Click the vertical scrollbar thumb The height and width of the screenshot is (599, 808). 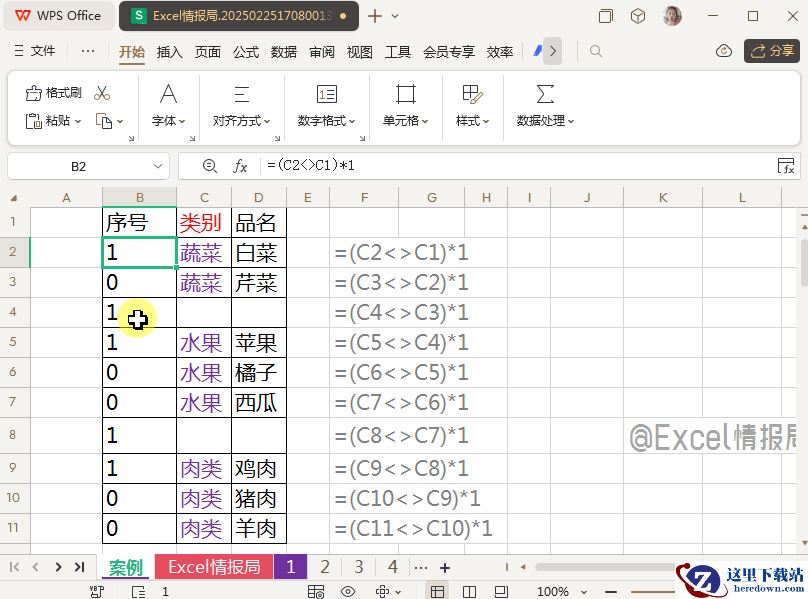pos(804,262)
